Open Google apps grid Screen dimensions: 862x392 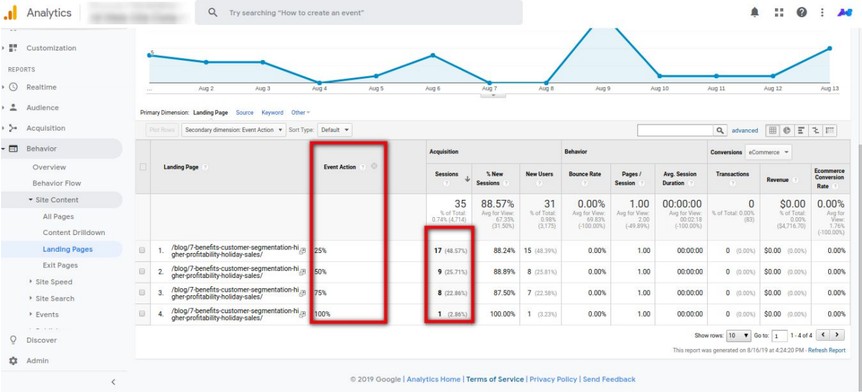(778, 12)
